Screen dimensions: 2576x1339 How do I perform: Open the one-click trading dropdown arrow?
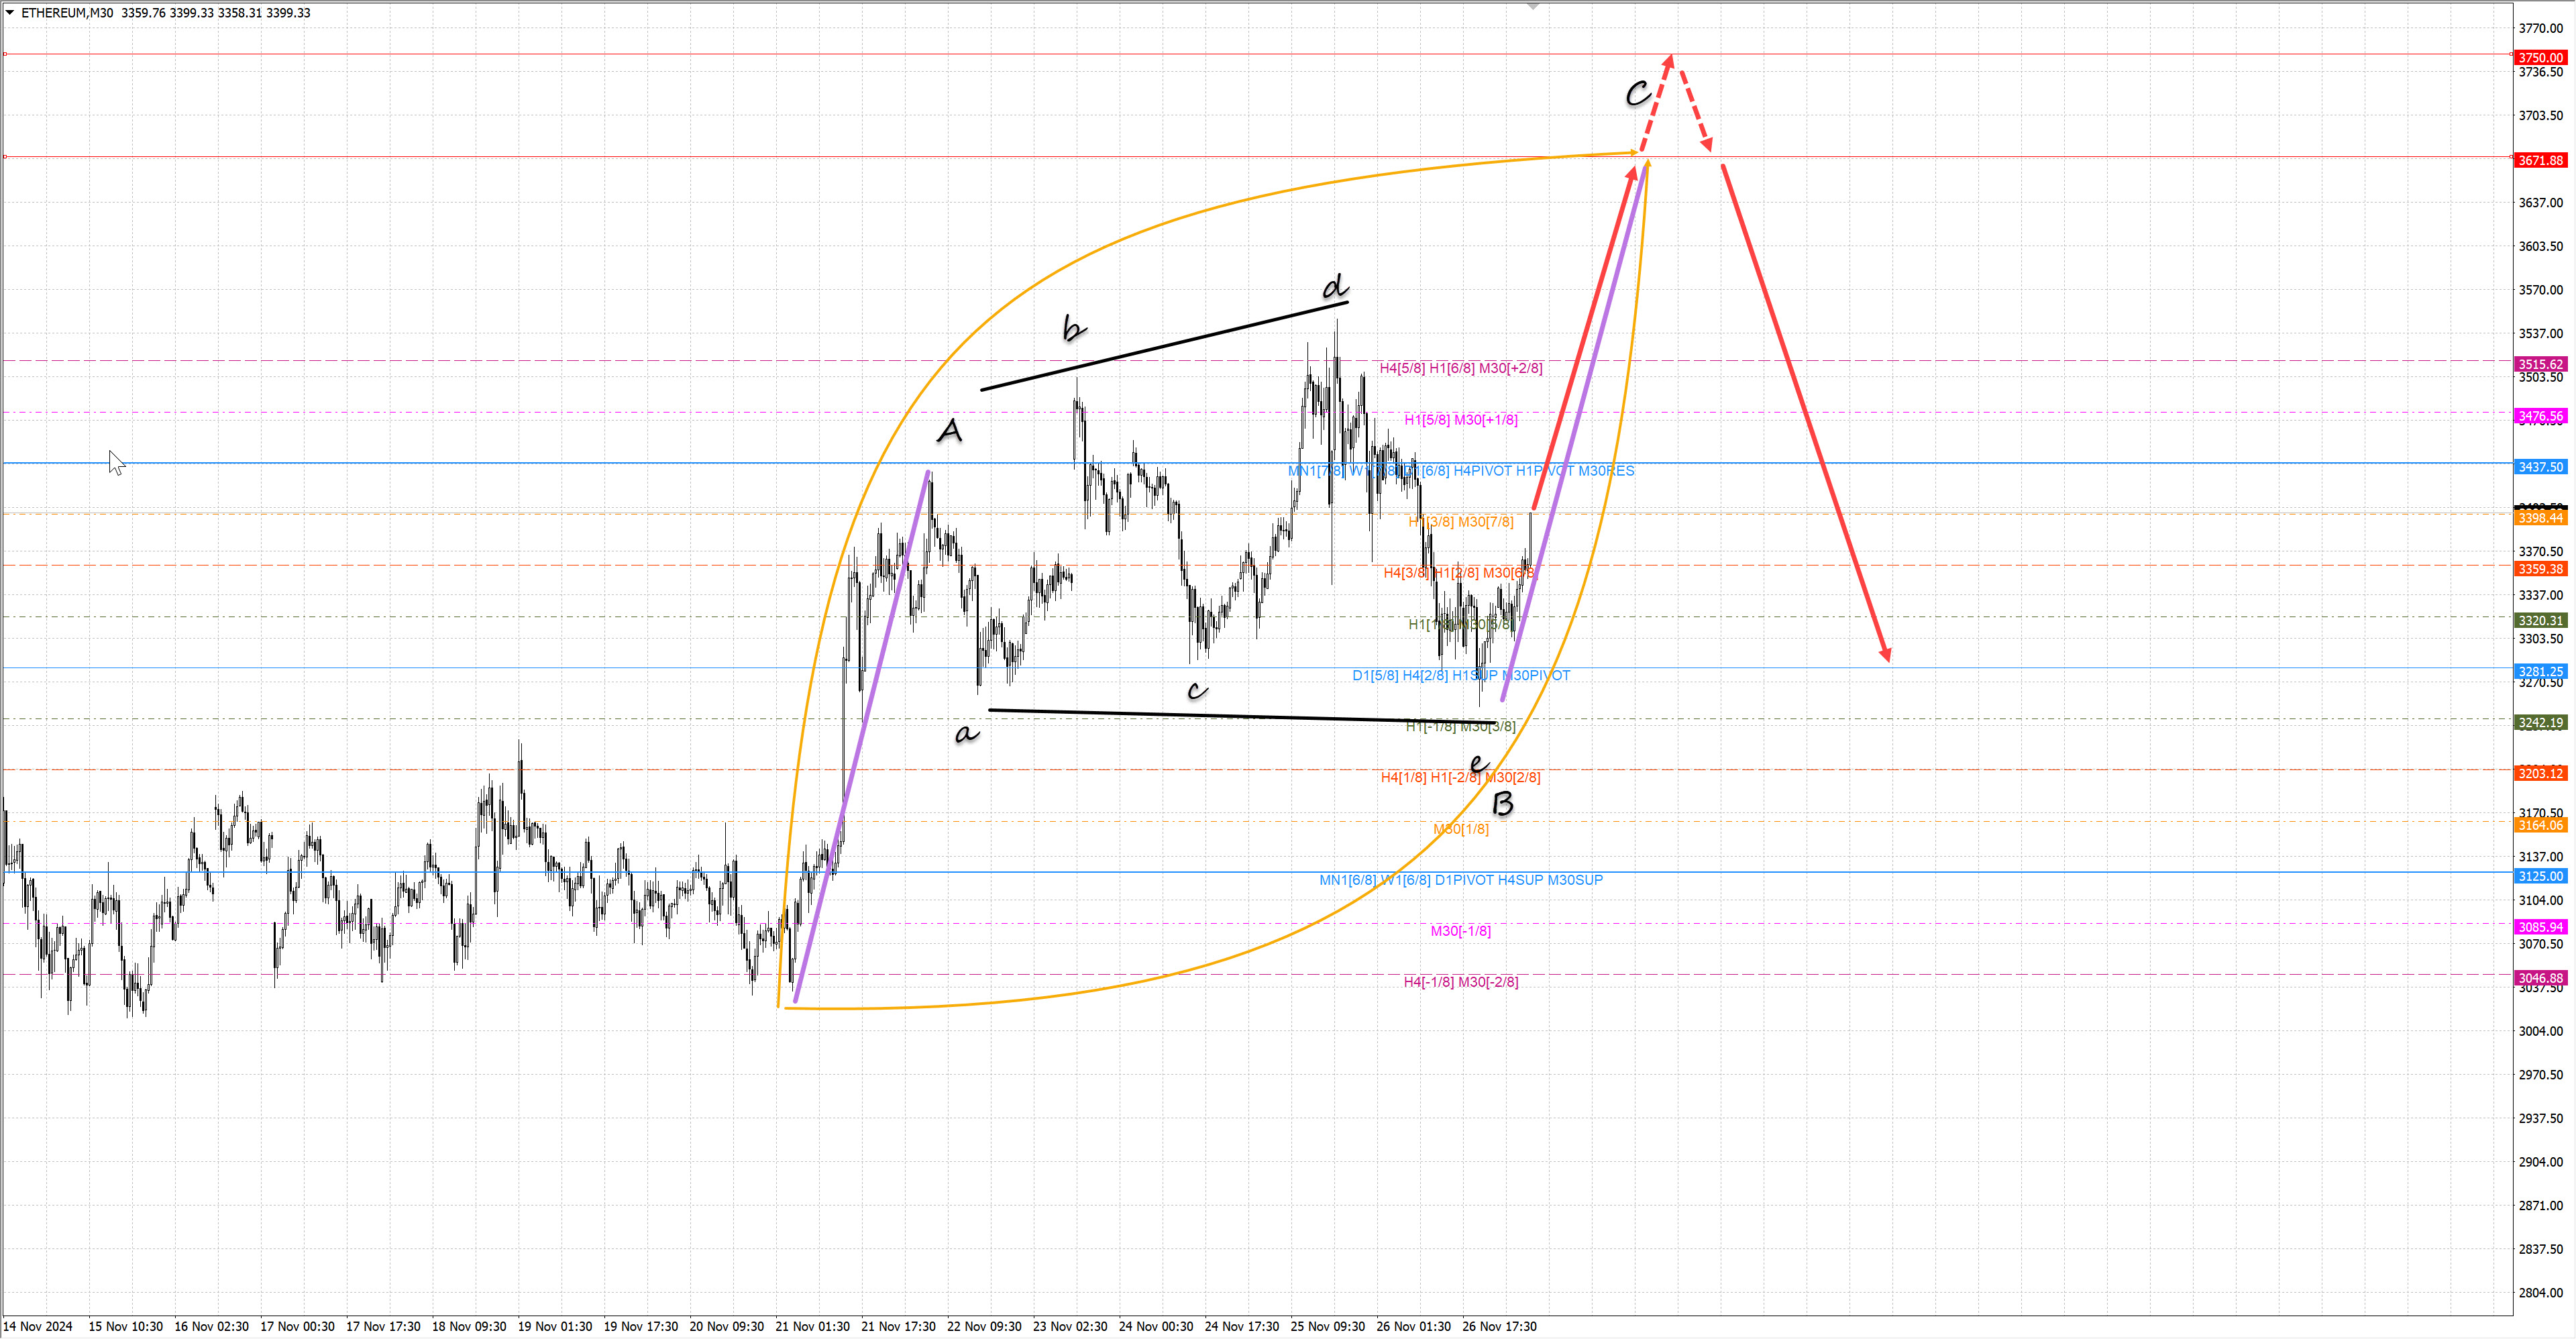pos(10,13)
